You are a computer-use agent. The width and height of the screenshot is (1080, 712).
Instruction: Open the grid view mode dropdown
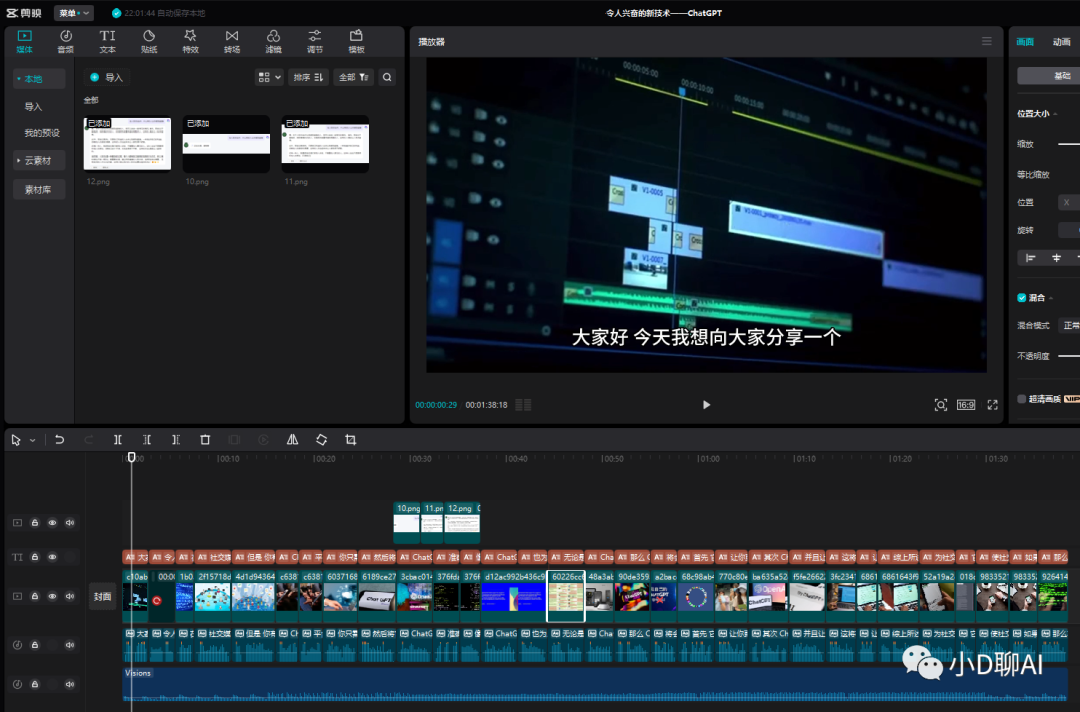pyautogui.click(x=269, y=78)
